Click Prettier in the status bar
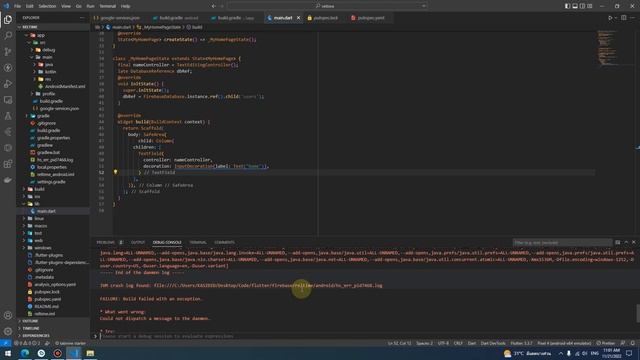Screen dimensions: 640x360 606,343
